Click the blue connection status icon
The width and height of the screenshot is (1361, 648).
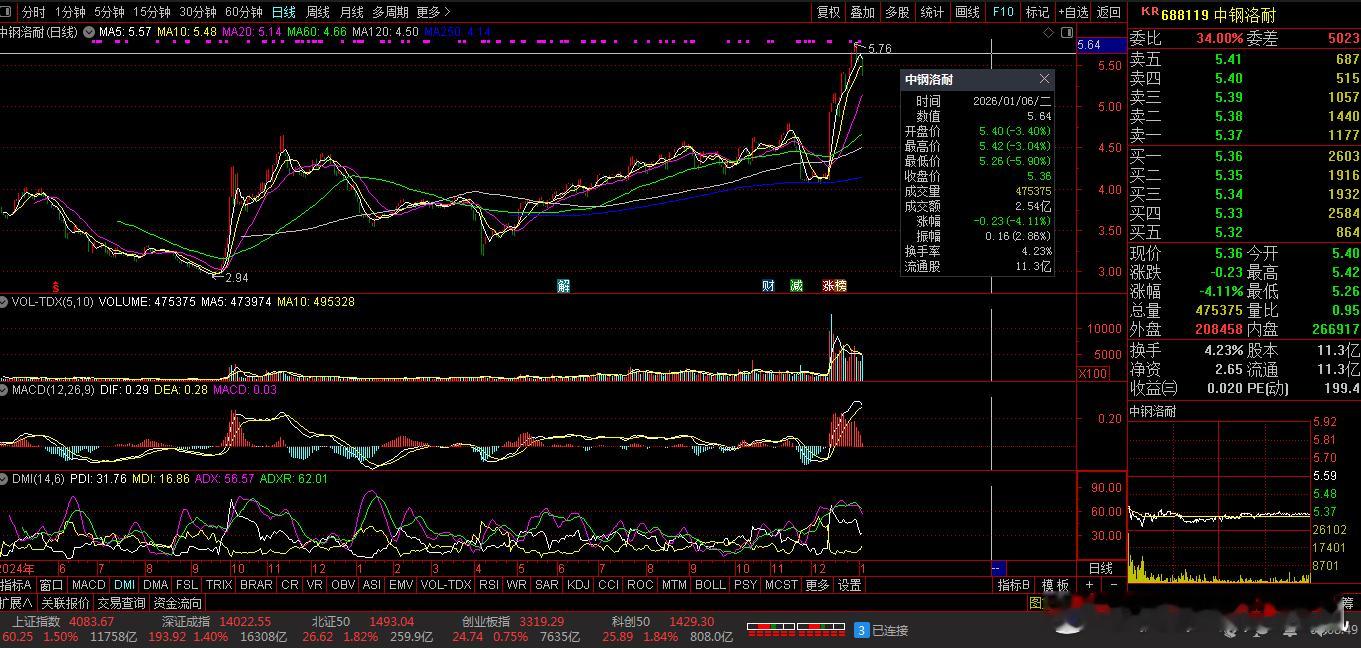coord(861,630)
